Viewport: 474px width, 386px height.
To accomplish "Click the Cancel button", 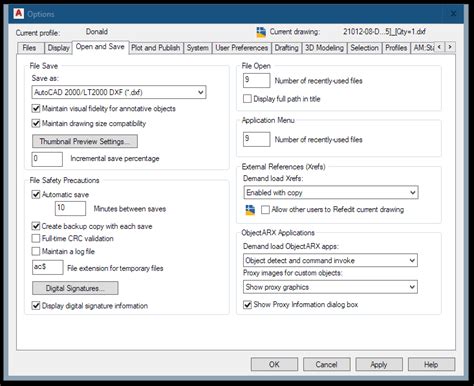I will [326, 364].
